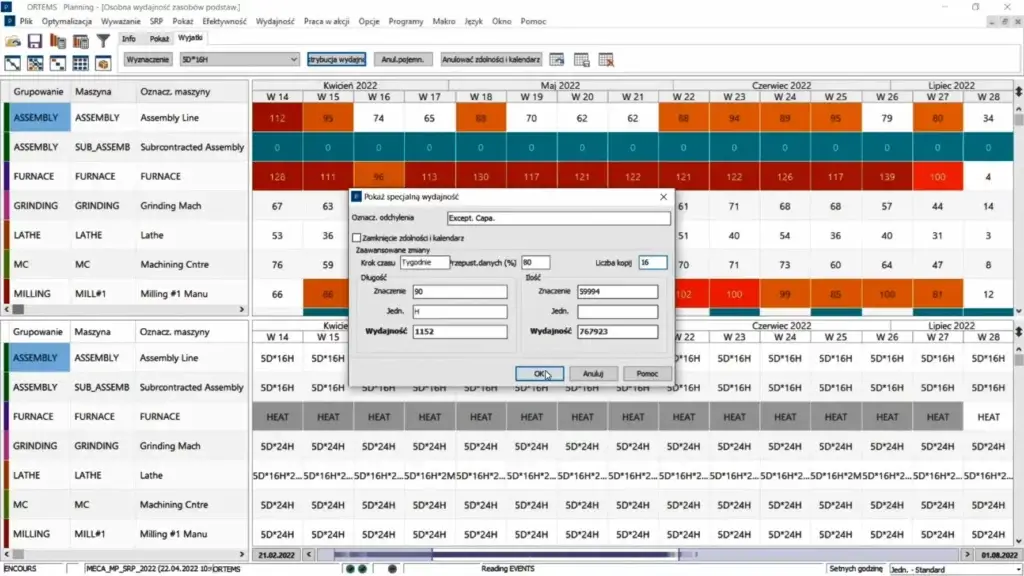Click the Krok czasu Tygodnie field
This screenshot has width=1024, height=576.
pos(424,263)
